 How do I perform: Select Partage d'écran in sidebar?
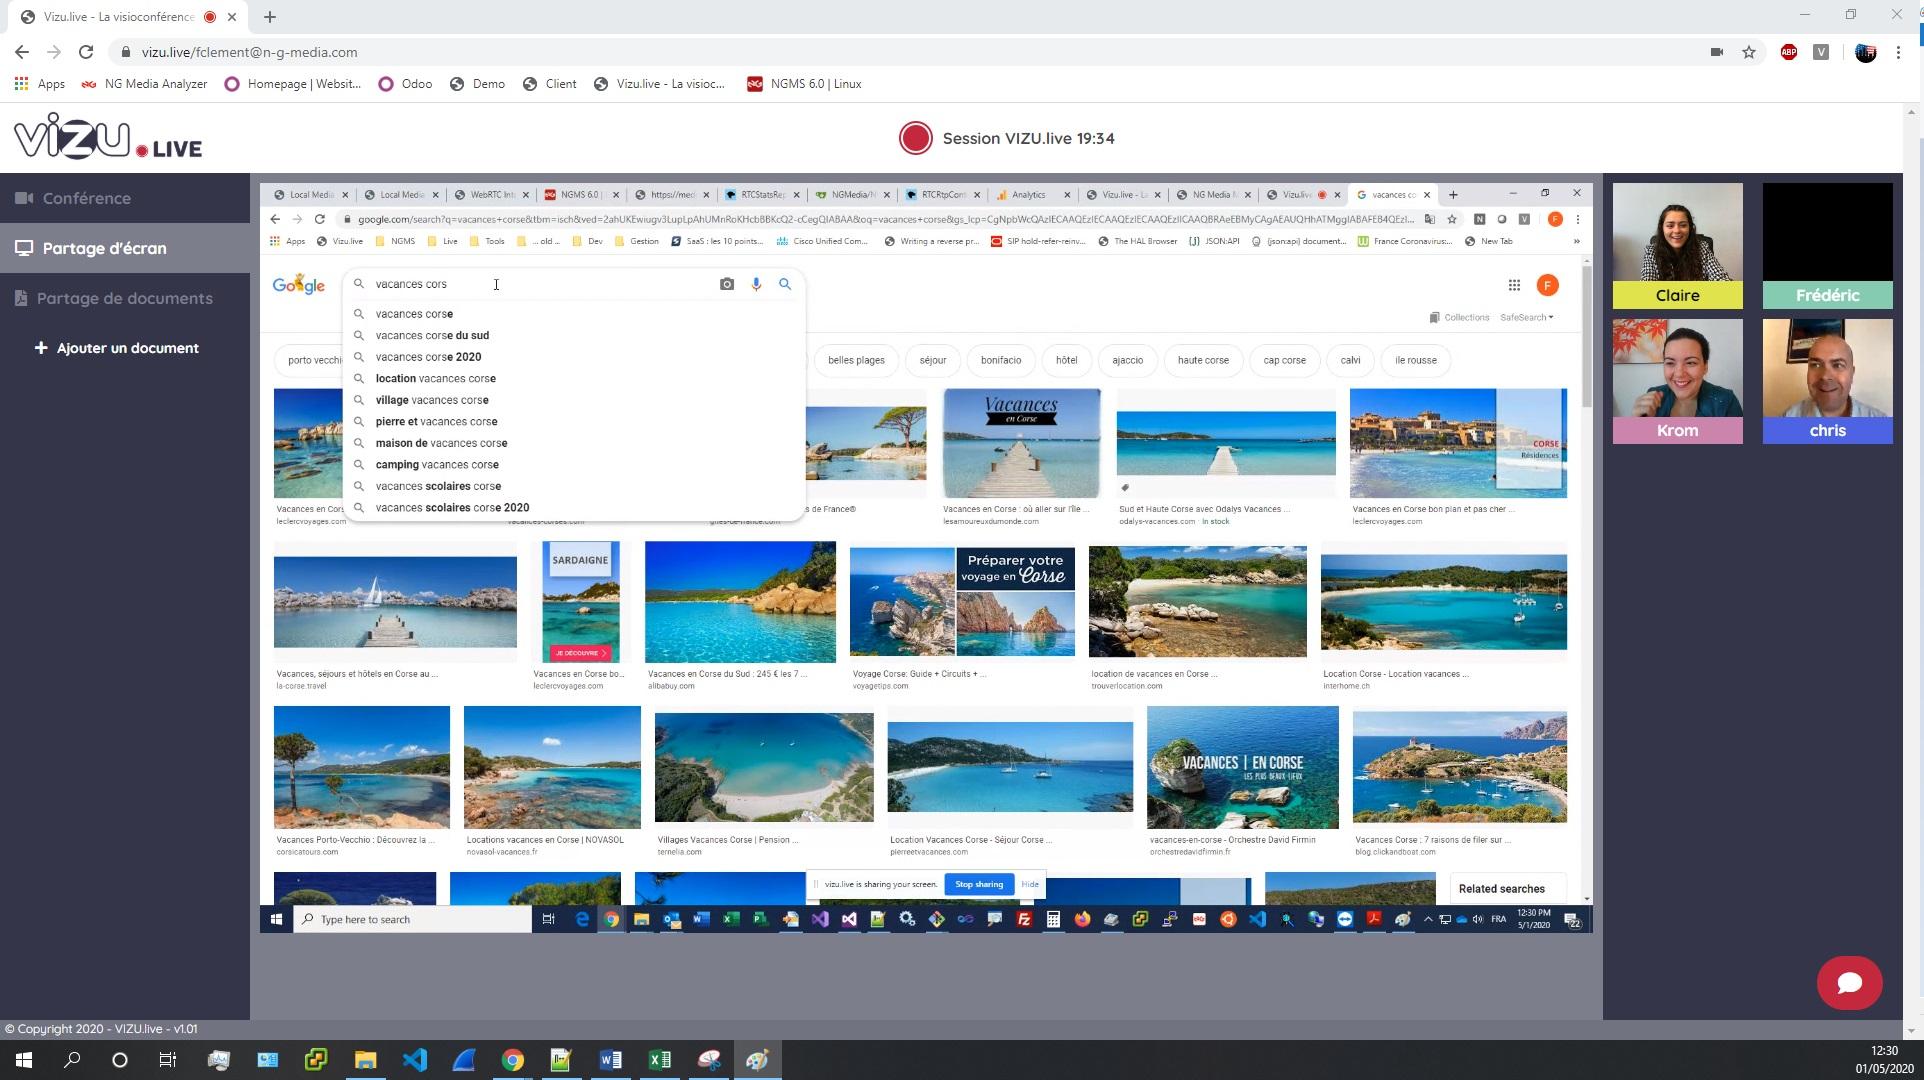pos(125,248)
